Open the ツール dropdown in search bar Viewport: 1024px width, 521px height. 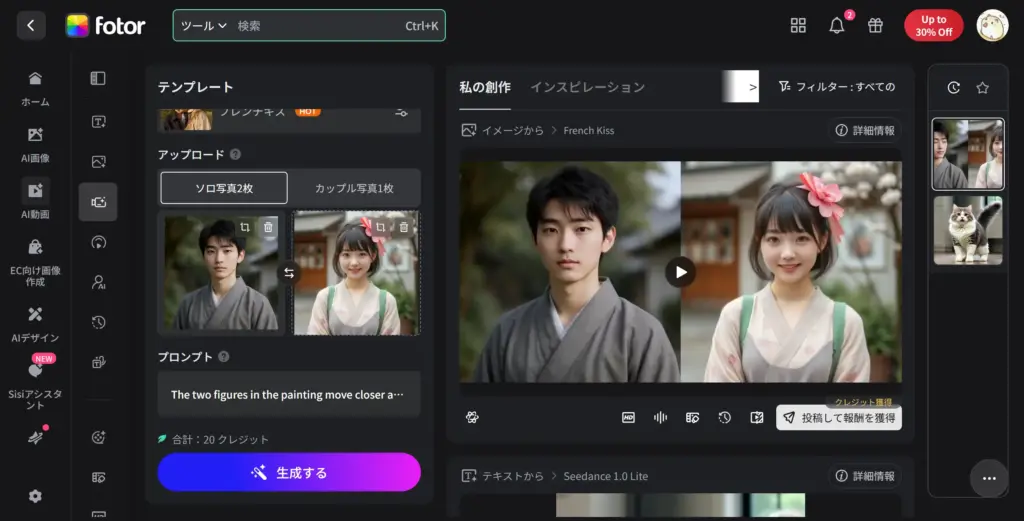click(203, 26)
